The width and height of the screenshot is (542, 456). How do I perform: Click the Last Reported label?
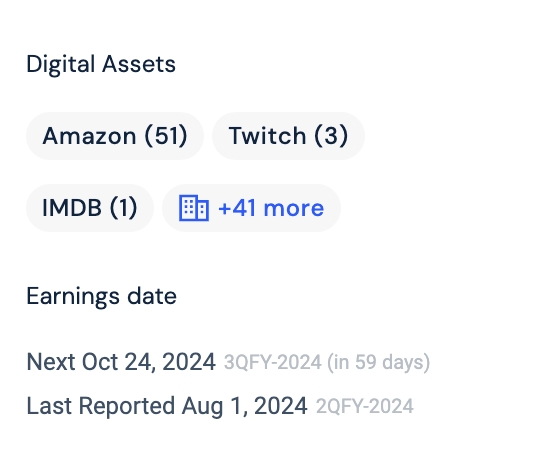tap(101, 406)
